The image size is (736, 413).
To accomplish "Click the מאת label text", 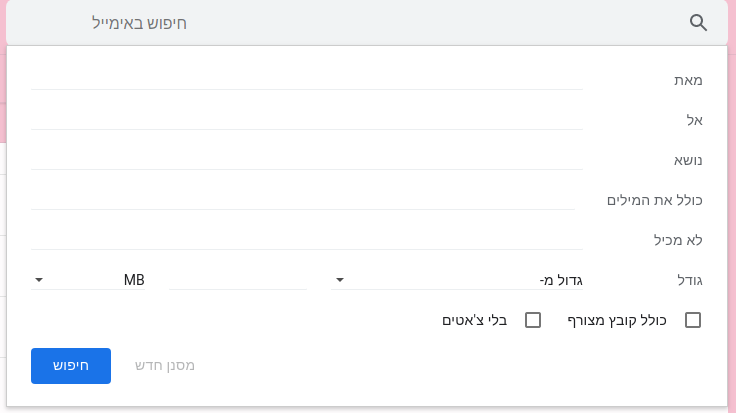I will pos(688,80).
